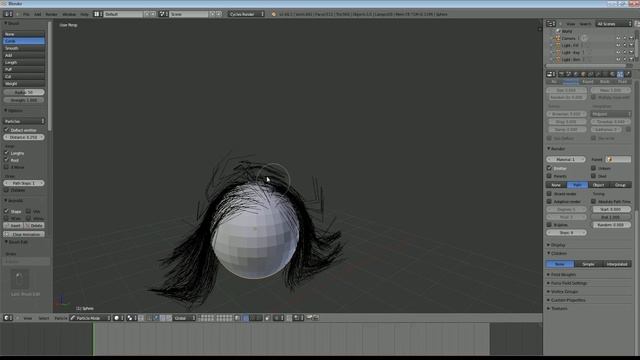Open the Cycles Render engine dropdown
The height and width of the screenshot is (360, 640).
point(246,14)
